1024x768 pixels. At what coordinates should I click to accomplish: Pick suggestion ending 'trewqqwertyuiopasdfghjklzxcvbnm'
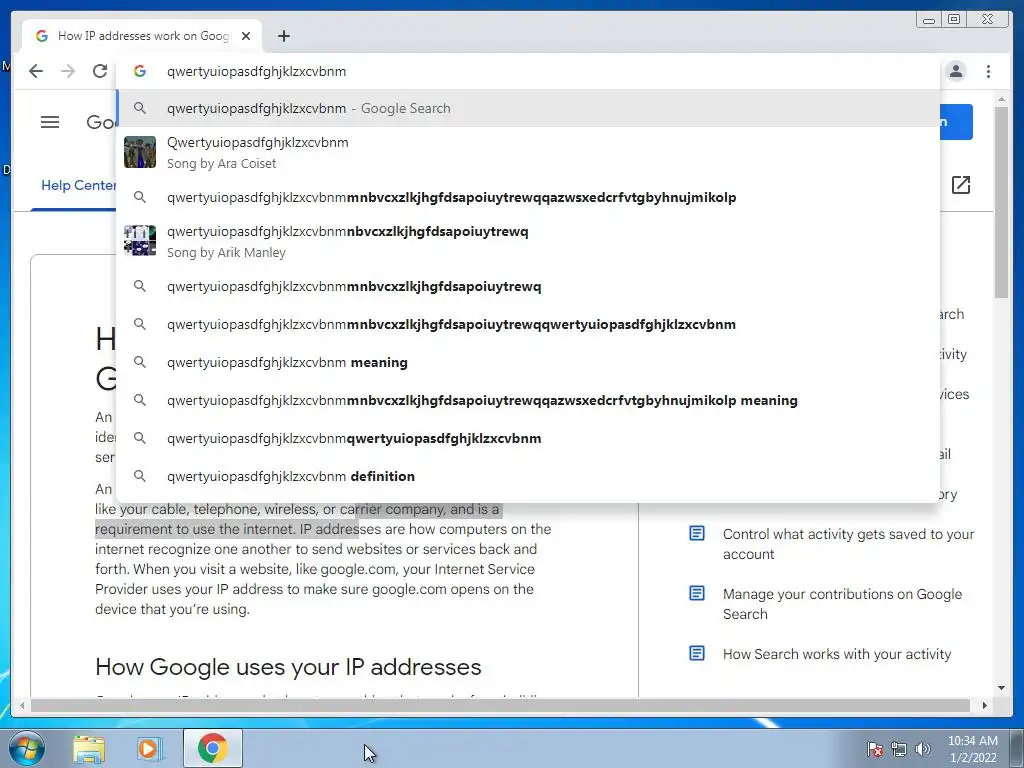pyautogui.click(x=528, y=325)
